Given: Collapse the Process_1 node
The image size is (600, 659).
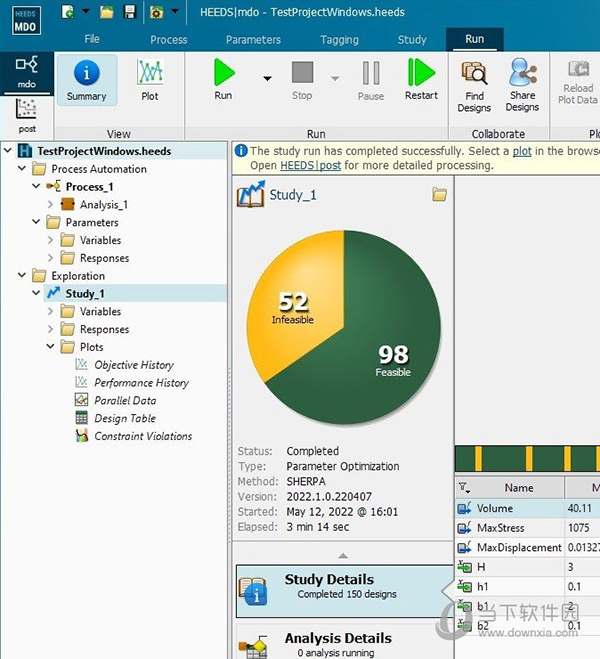Looking at the screenshot, I should click(x=36, y=186).
